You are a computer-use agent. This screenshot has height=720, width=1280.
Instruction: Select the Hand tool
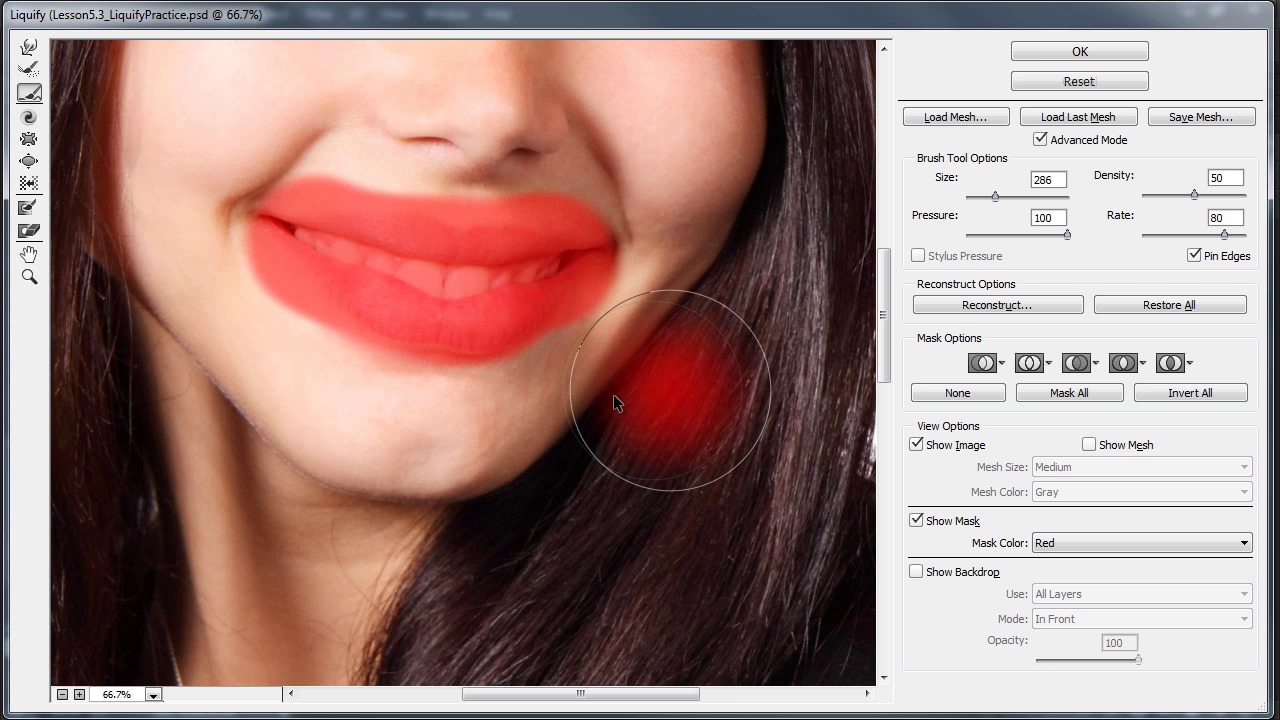tap(29, 254)
